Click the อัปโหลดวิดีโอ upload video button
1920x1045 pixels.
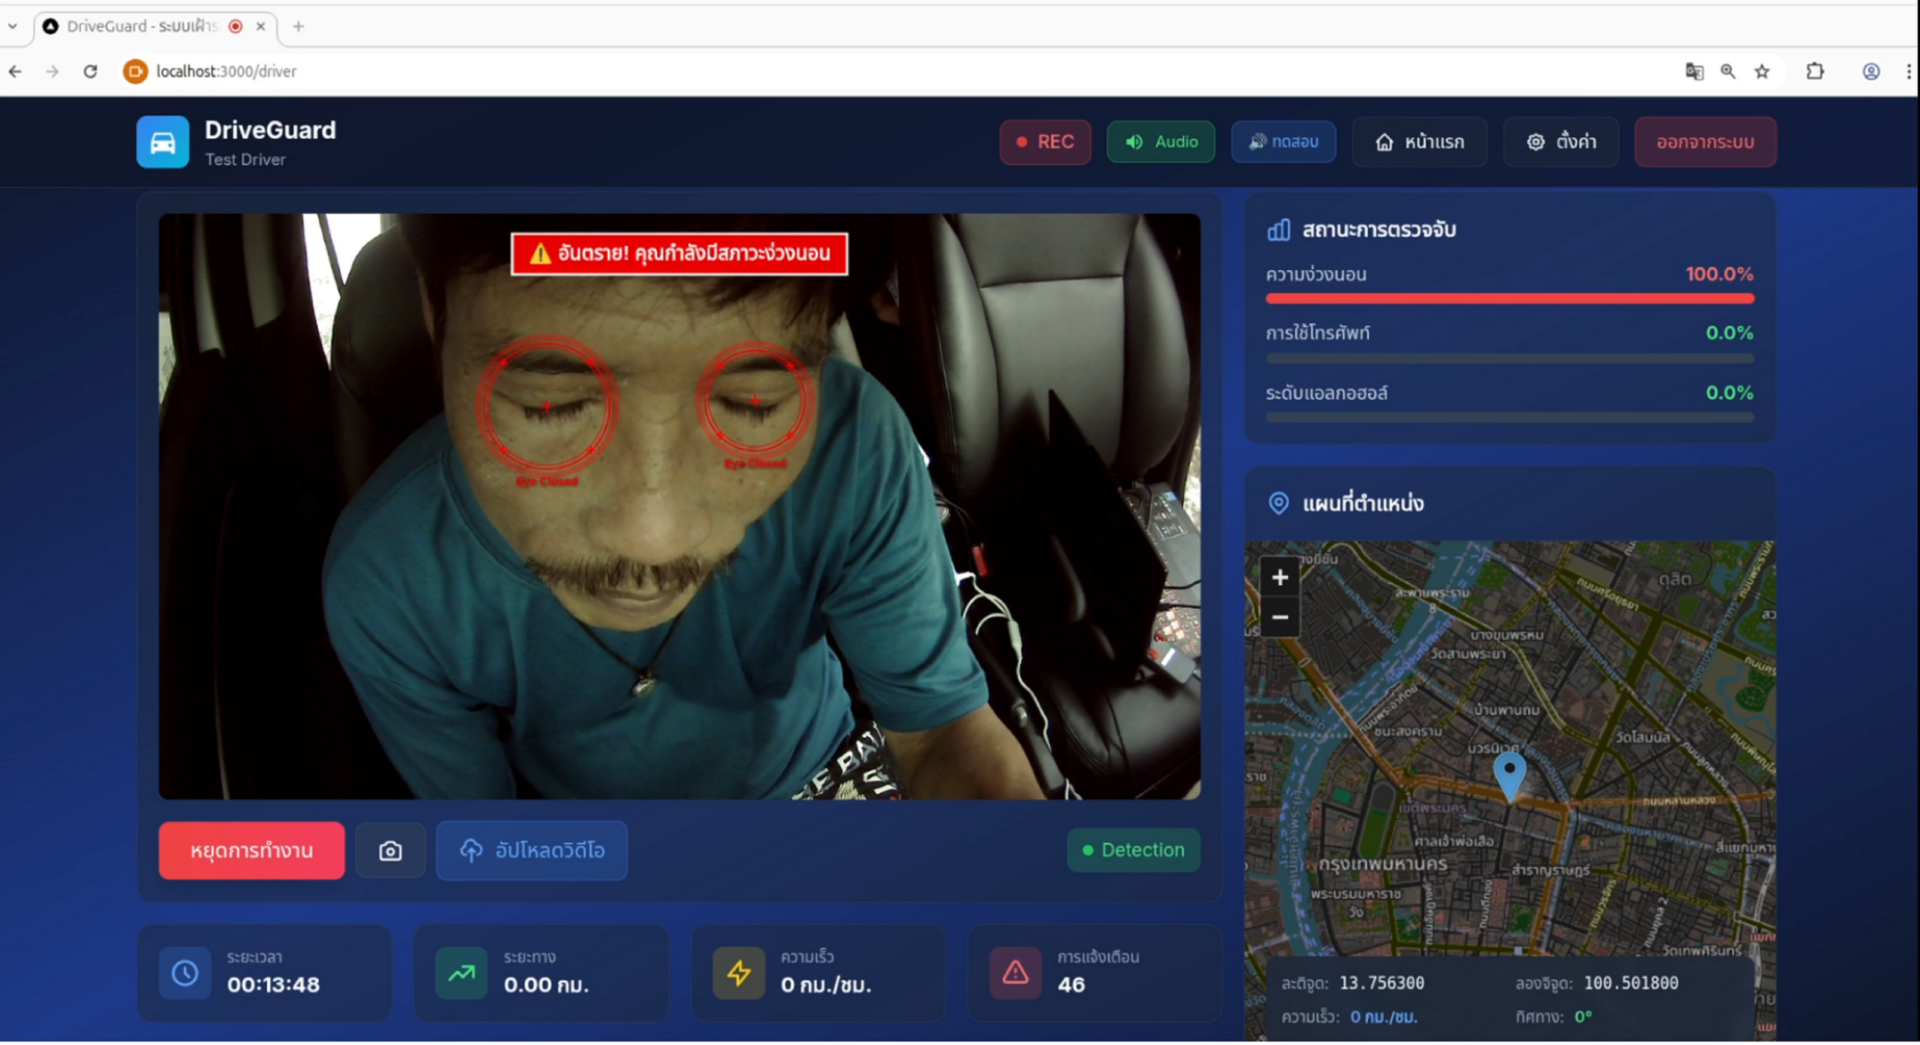tap(532, 851)
